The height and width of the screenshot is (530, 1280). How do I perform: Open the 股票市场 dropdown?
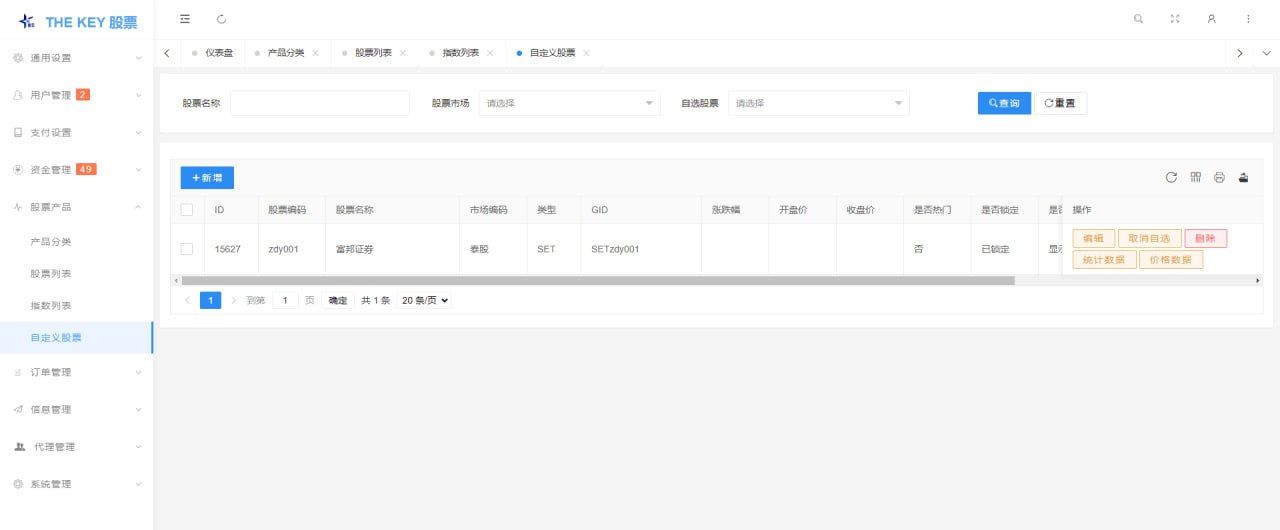point(569,103)
